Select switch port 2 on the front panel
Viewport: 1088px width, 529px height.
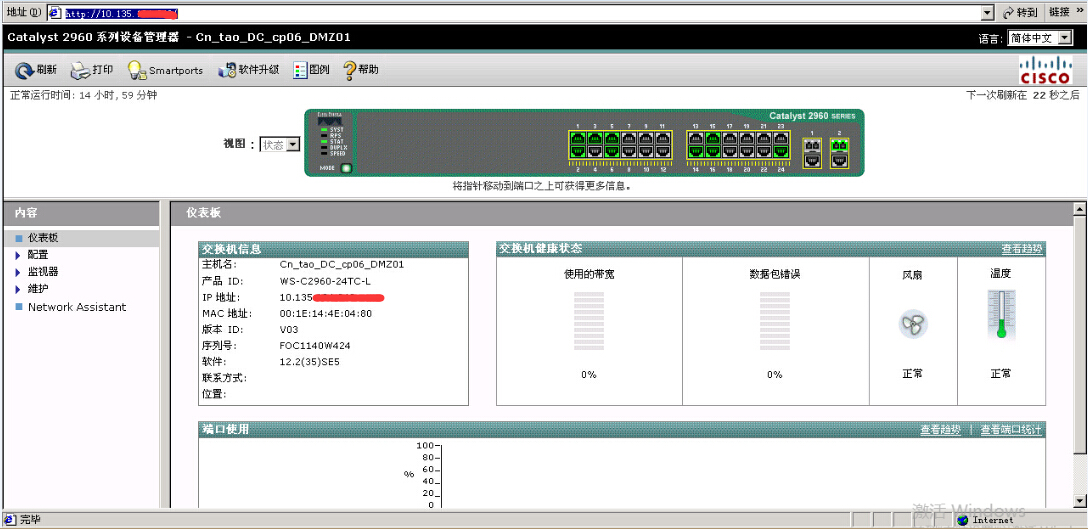pyautogui.click(x=578, y=151)
